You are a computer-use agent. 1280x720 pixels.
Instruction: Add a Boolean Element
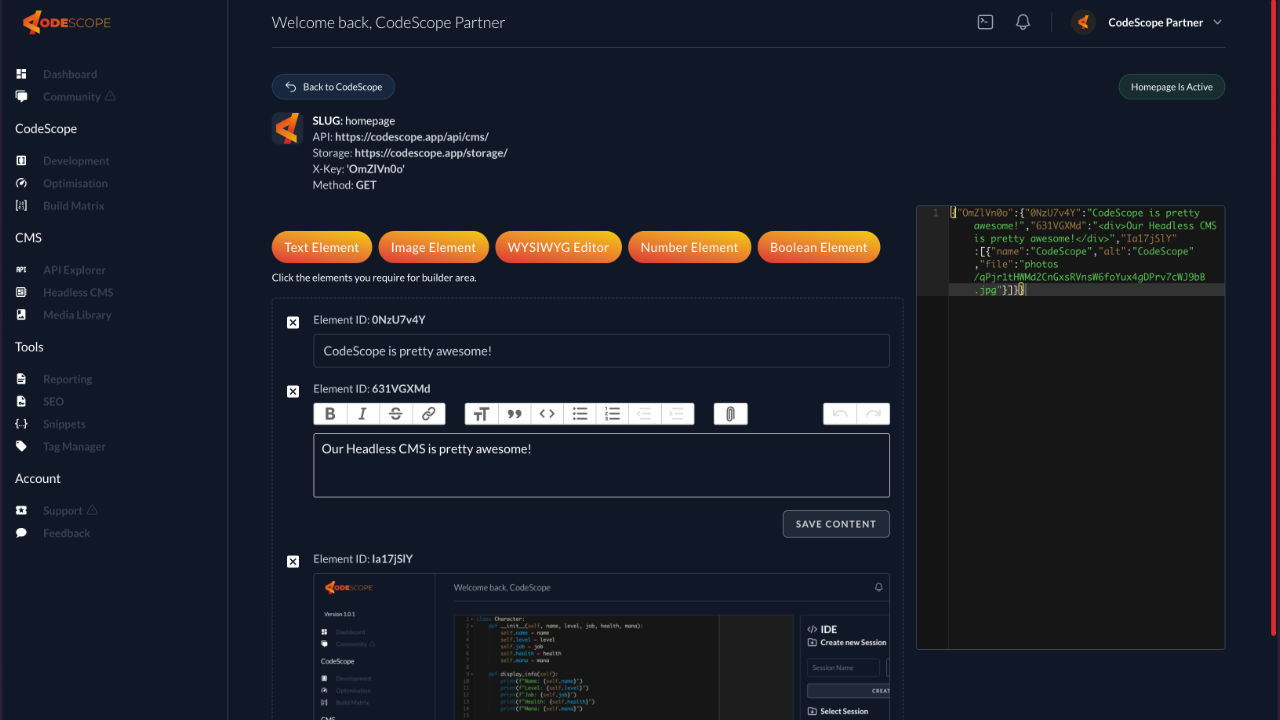point(818,247)
